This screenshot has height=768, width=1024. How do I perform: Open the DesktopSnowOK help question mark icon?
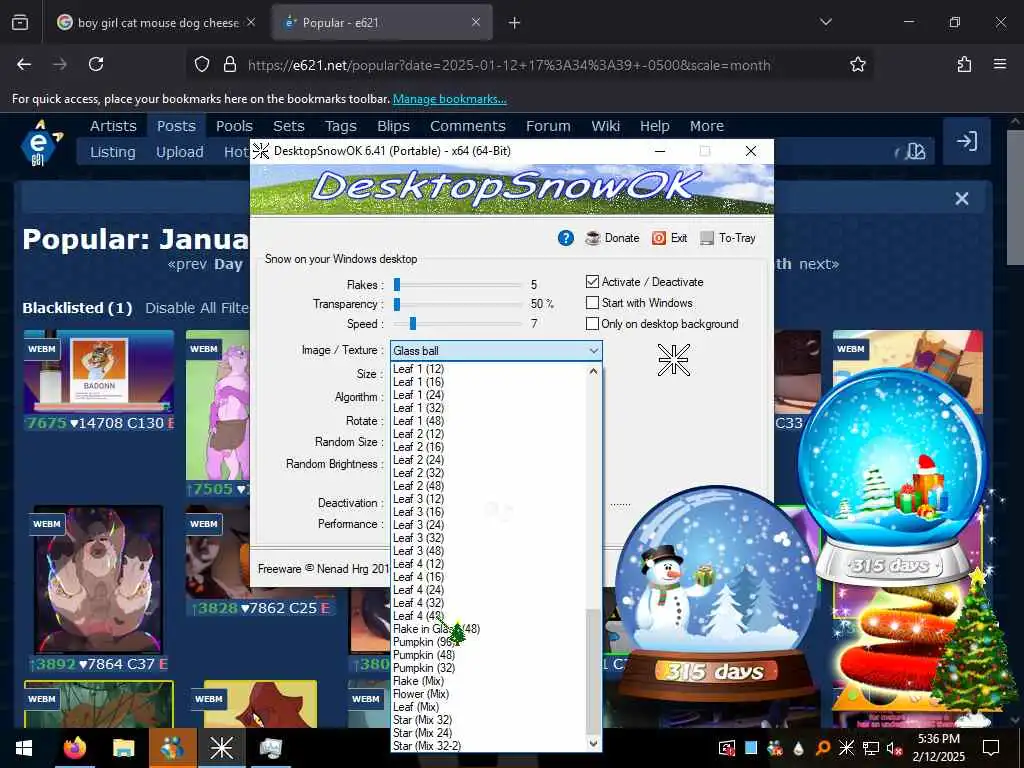point(566,238)
